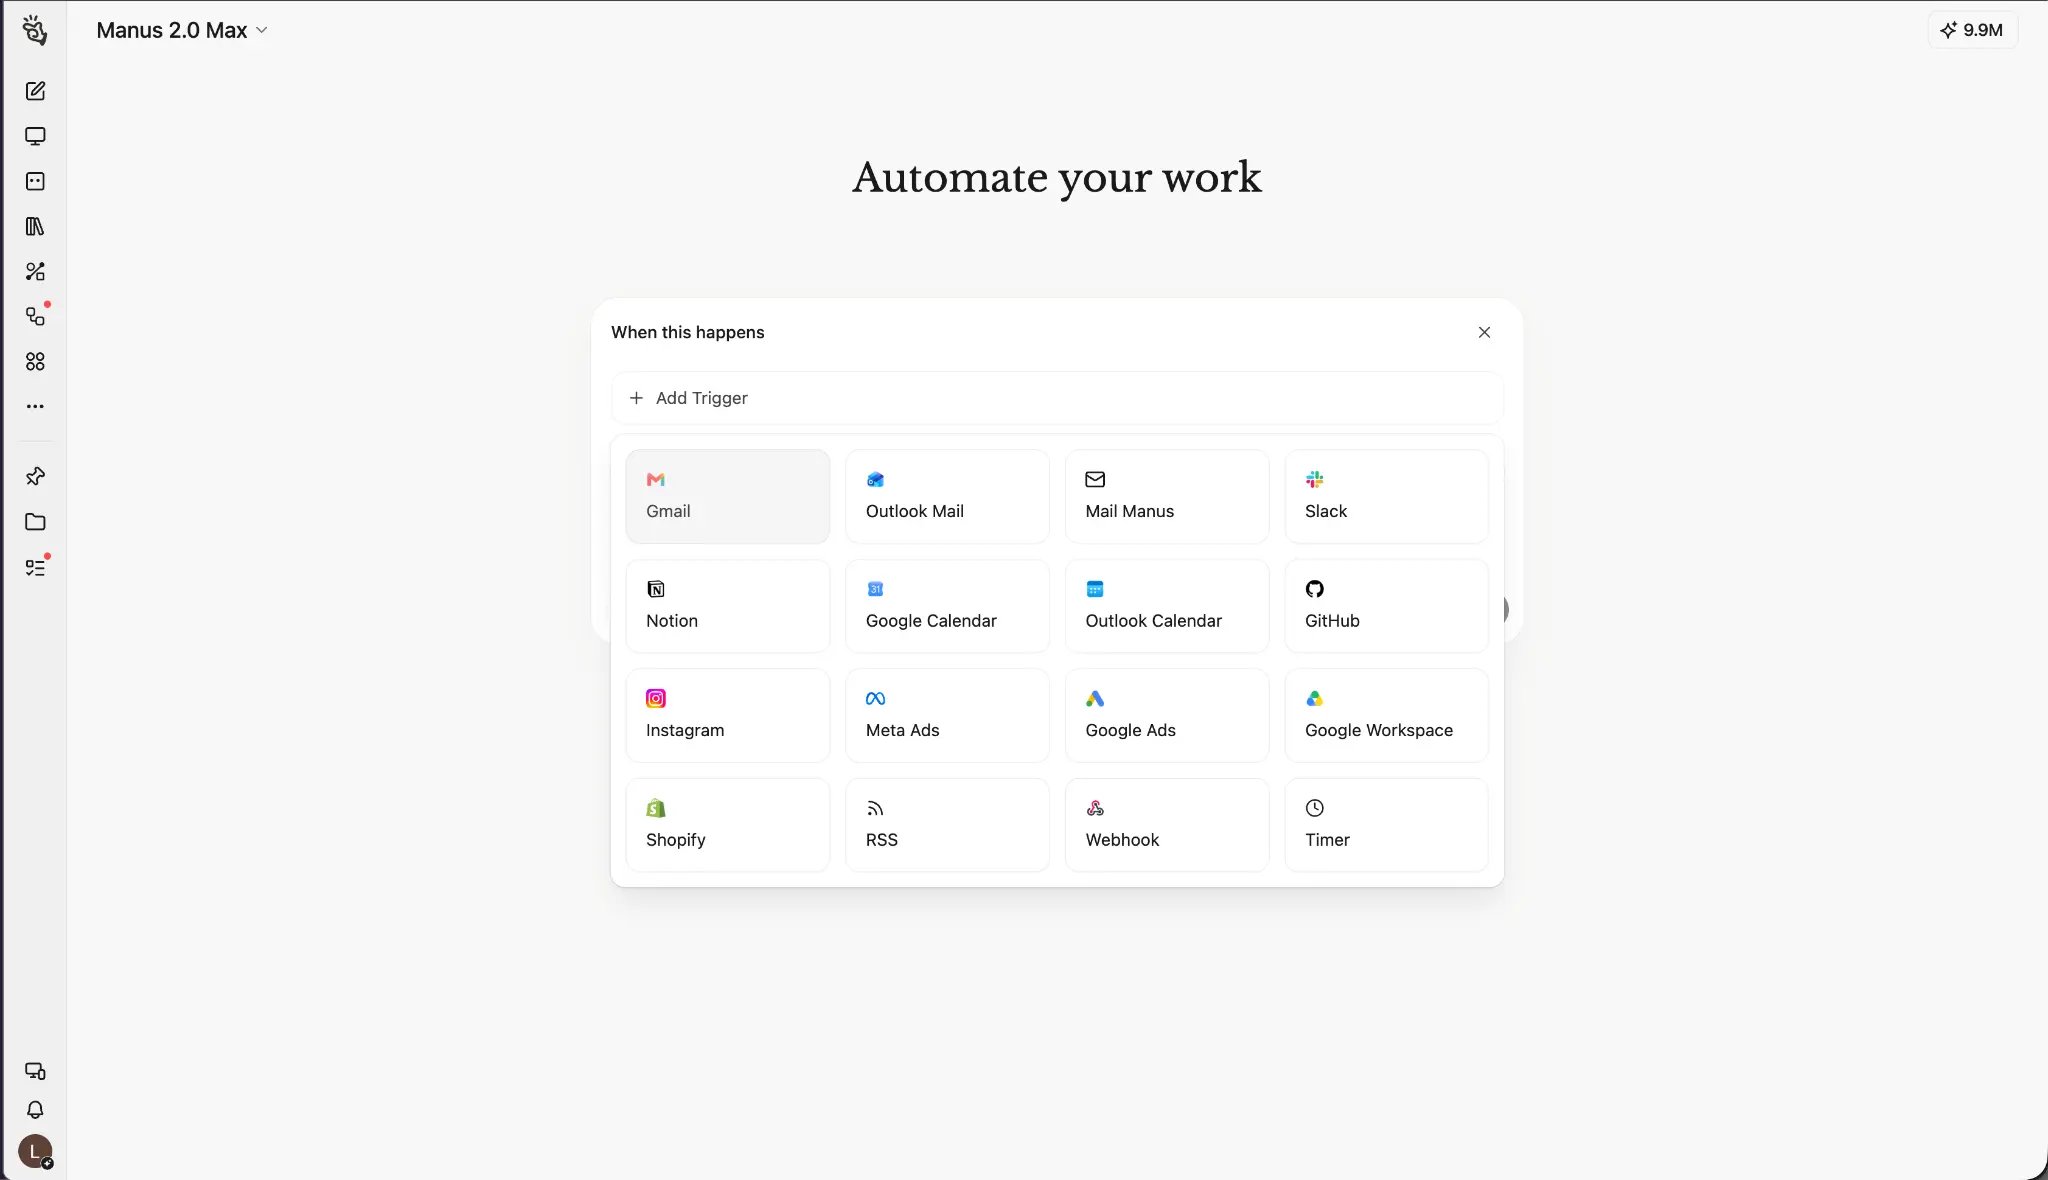Open the folder icon in the sidebar

pos(35,521)
